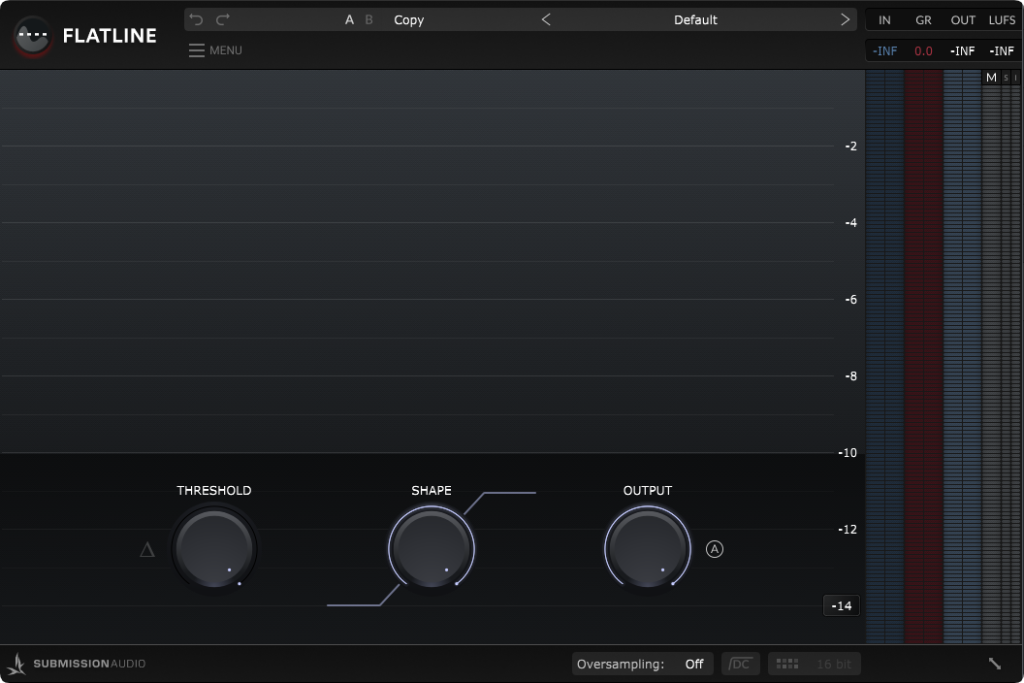Click the Flatline round logo icon

[x=33, y=36]
